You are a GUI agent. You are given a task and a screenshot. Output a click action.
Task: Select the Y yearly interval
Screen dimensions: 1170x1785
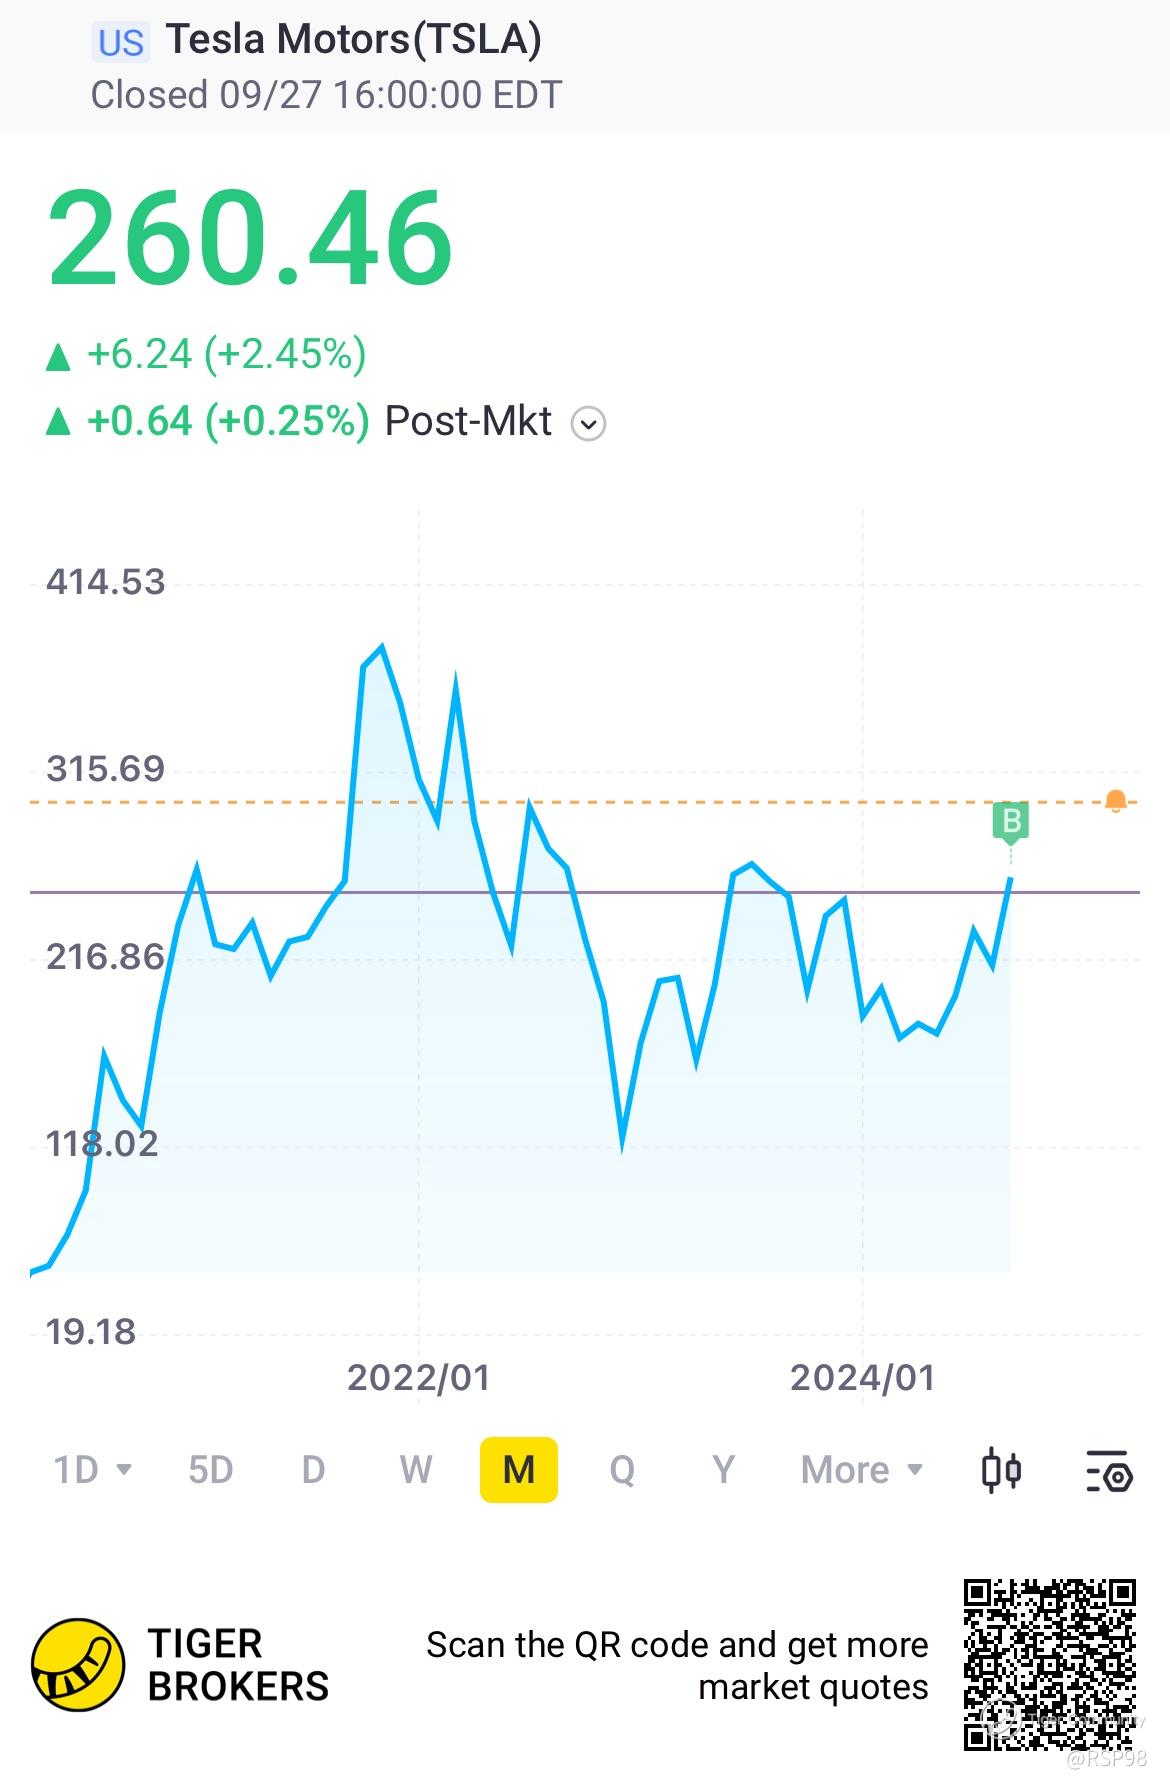[723, 1470]
